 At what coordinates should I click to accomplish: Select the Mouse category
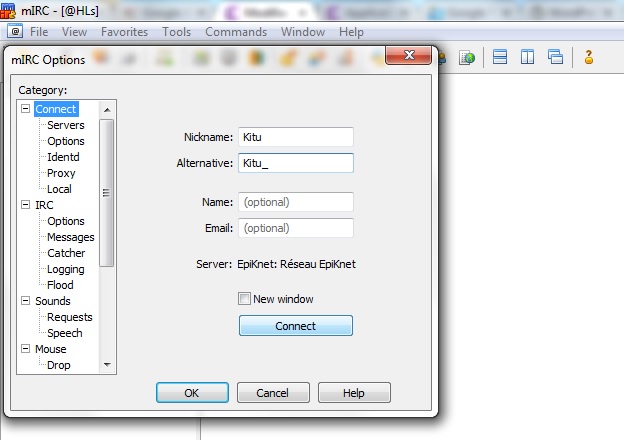click(x=51, y=349)
